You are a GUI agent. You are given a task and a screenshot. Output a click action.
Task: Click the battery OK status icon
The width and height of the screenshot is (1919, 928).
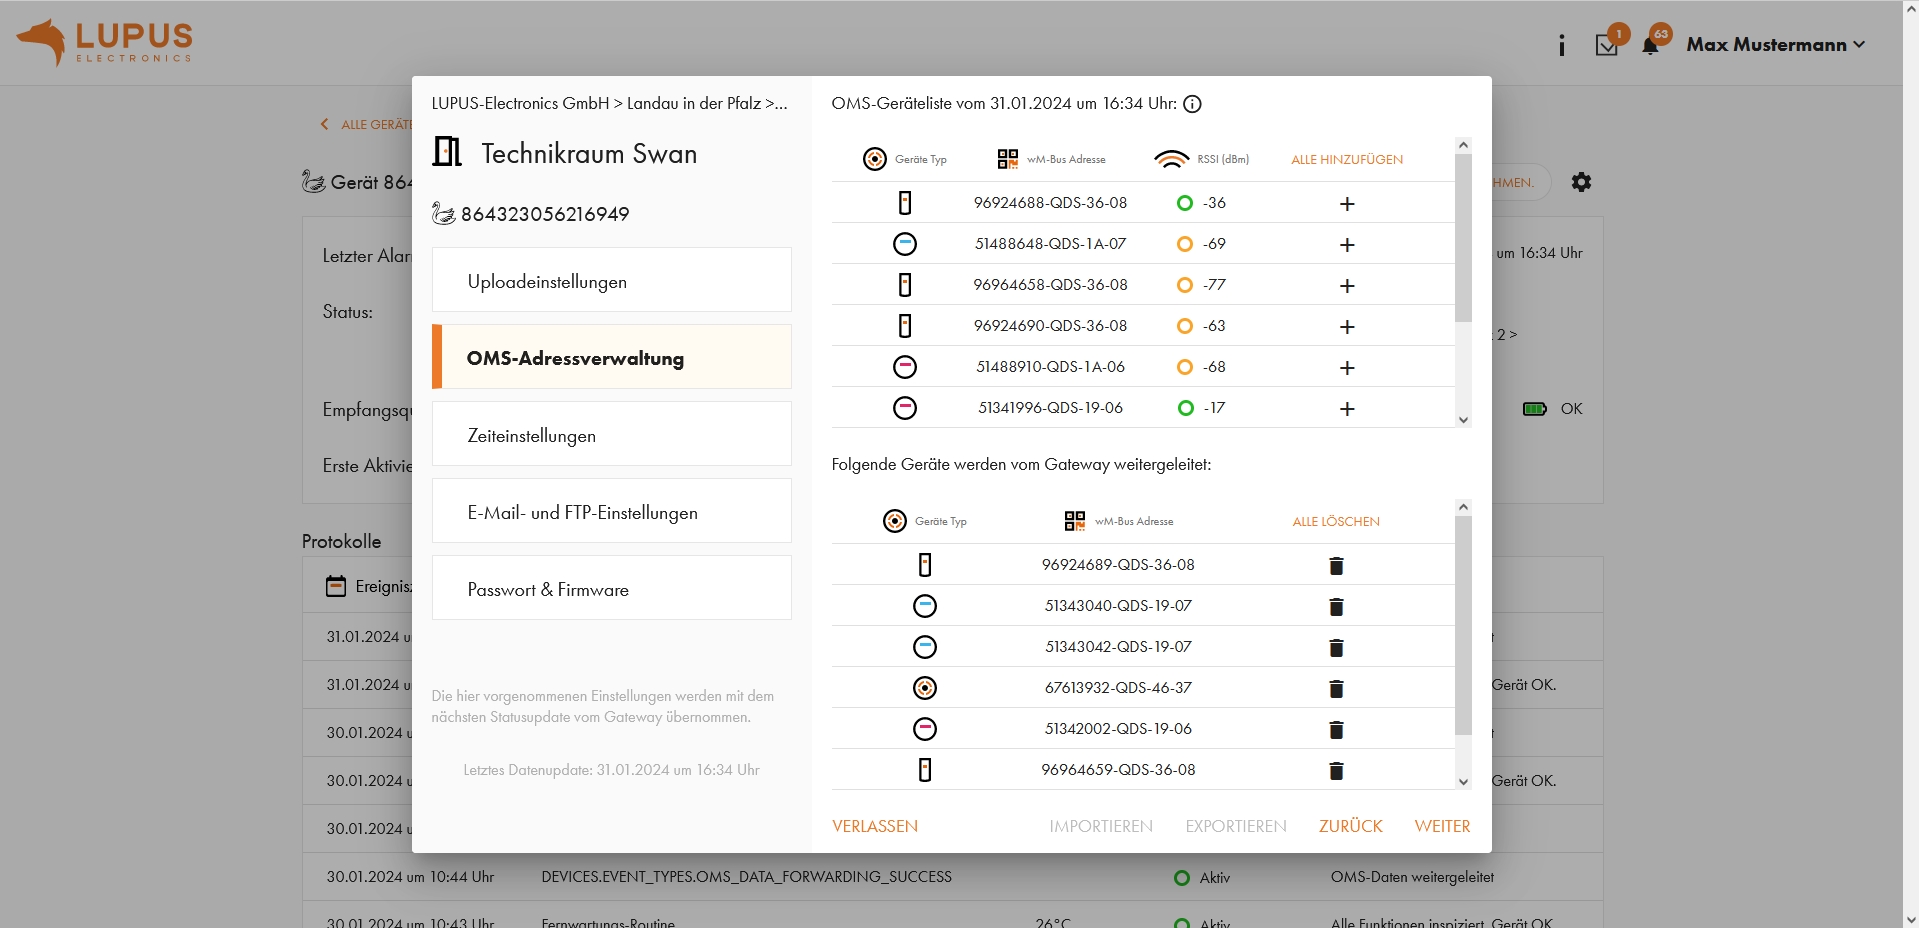(x=1535, y=409)
